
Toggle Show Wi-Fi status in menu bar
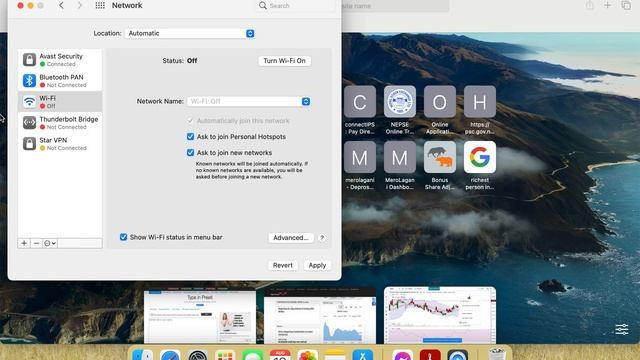pyautogui.click(x=123, y=237)
